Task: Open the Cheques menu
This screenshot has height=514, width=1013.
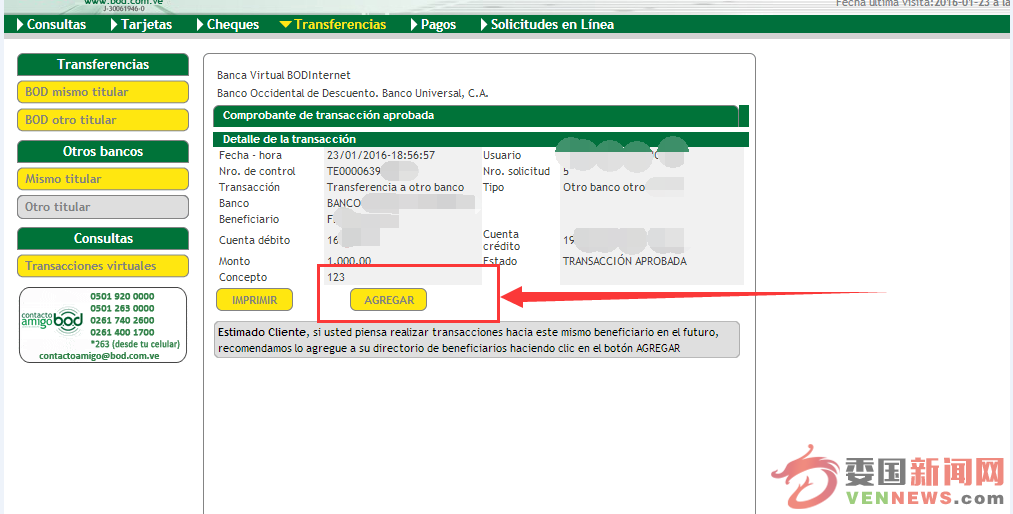Action: pos(233,25)
